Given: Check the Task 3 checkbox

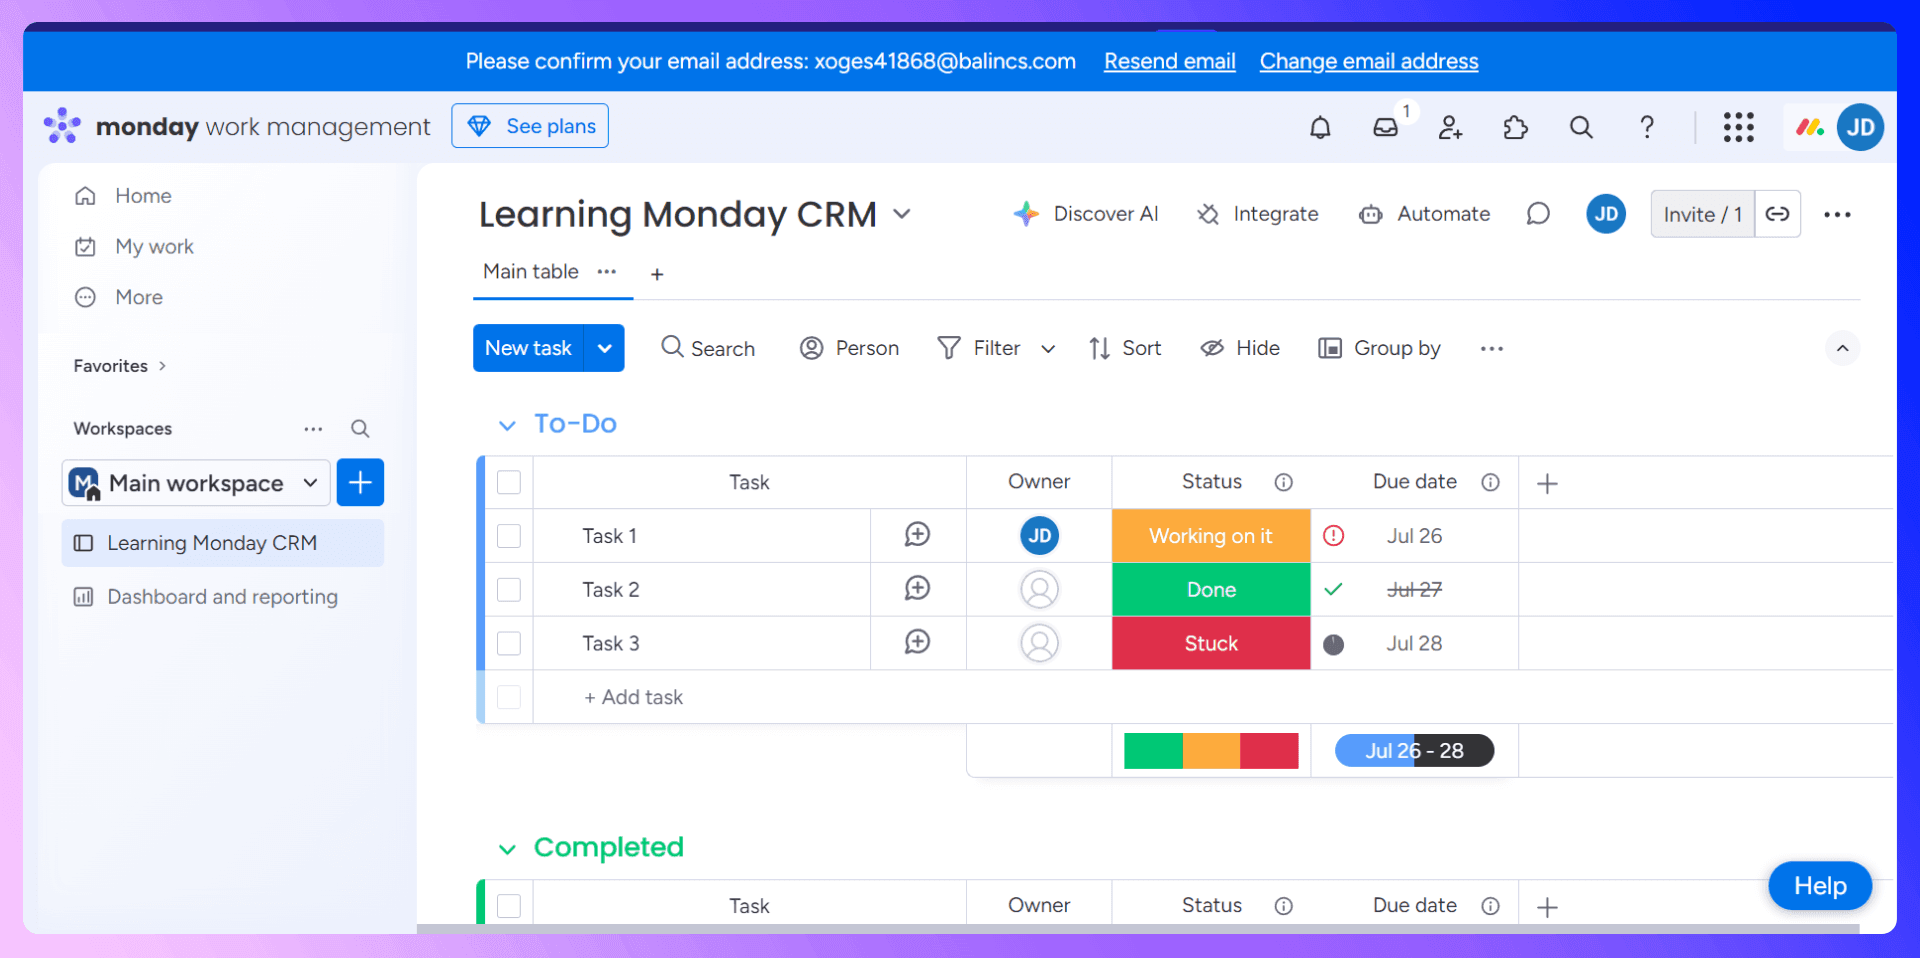Looking at the screenshot, I should click(x=509, y=644).
